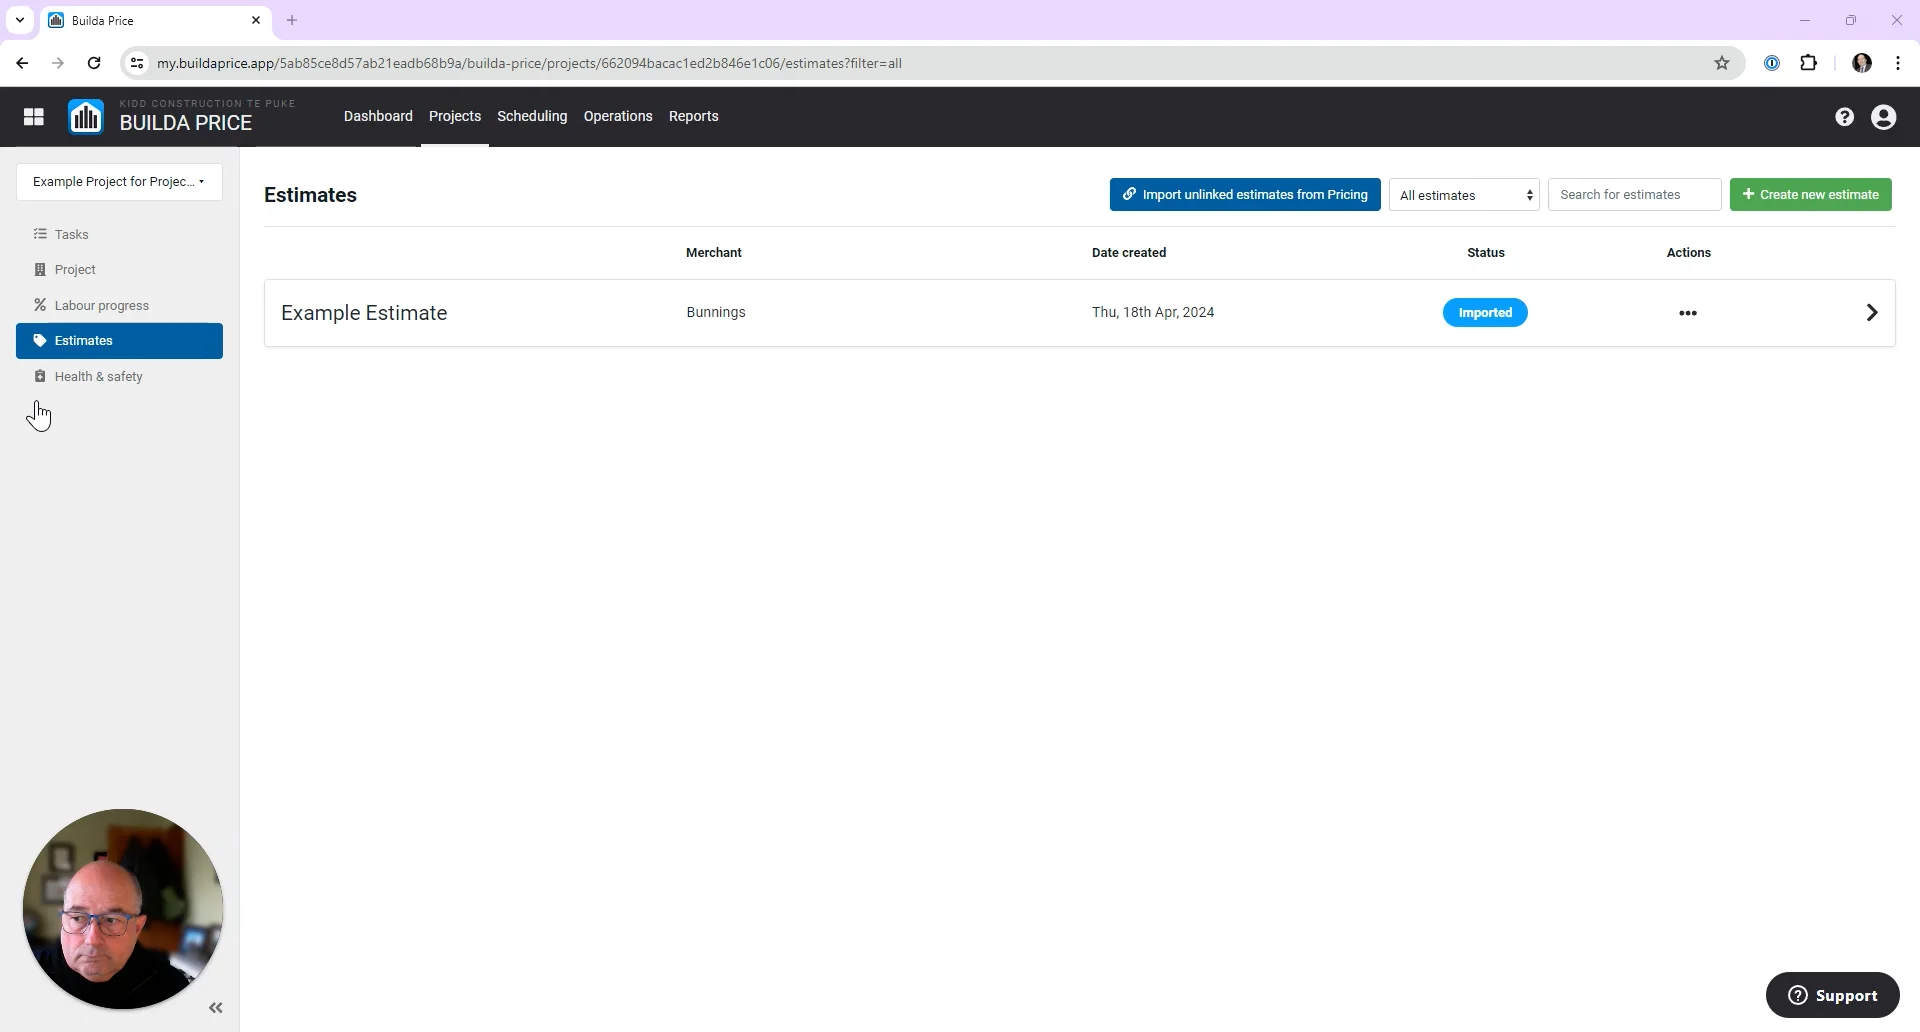Viewport: 1920px width, 1032px height.
Task: Open the All estimates filter dropdown
Action: click(x=1464, y=194)
